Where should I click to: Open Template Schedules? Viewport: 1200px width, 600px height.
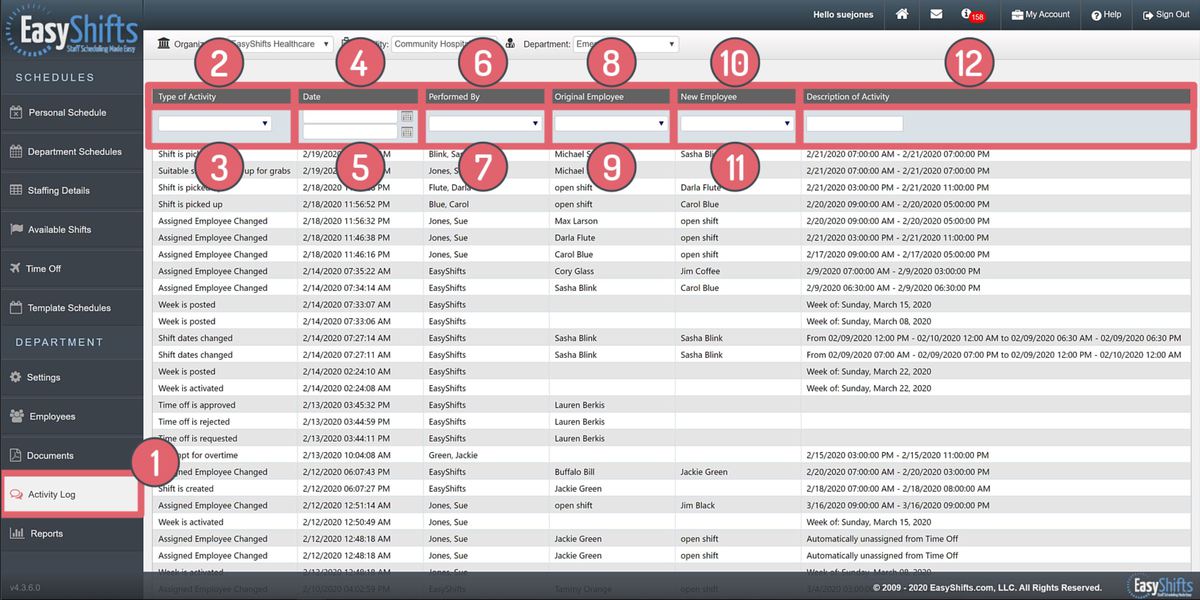71,308
